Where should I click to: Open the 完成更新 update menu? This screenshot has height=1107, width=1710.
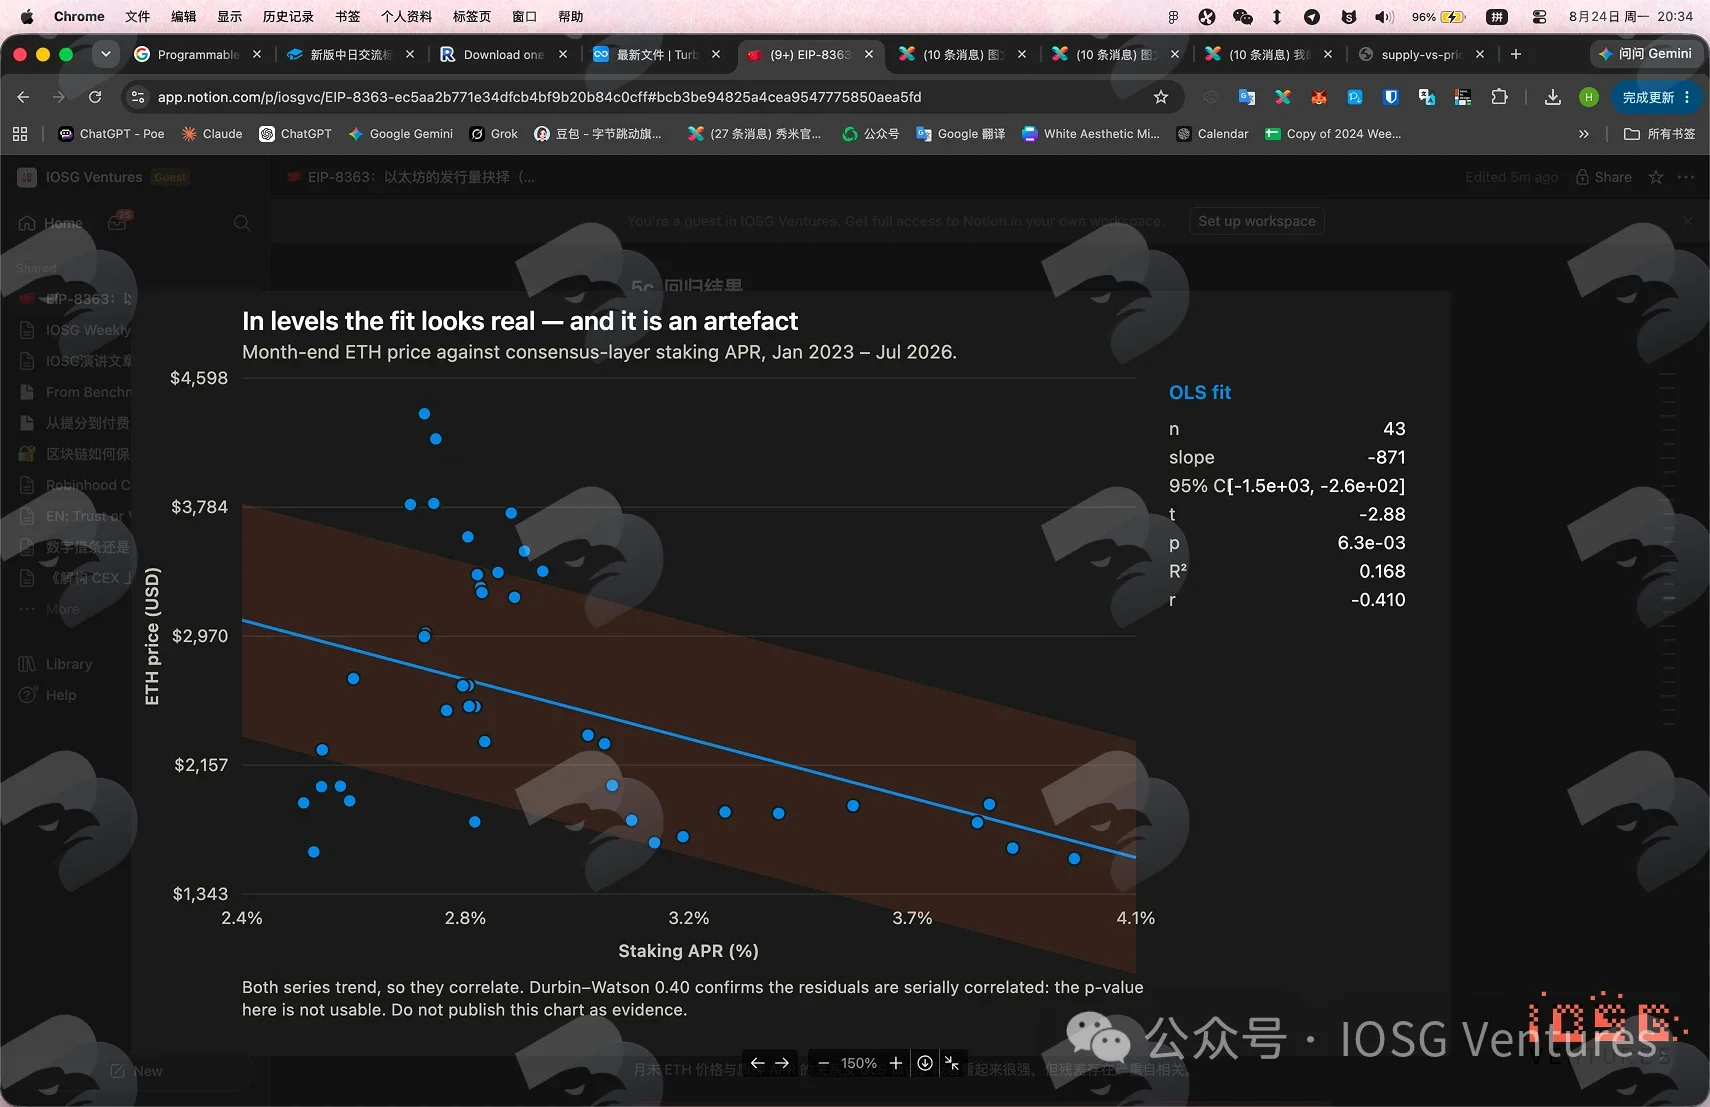pos(1656,97)
